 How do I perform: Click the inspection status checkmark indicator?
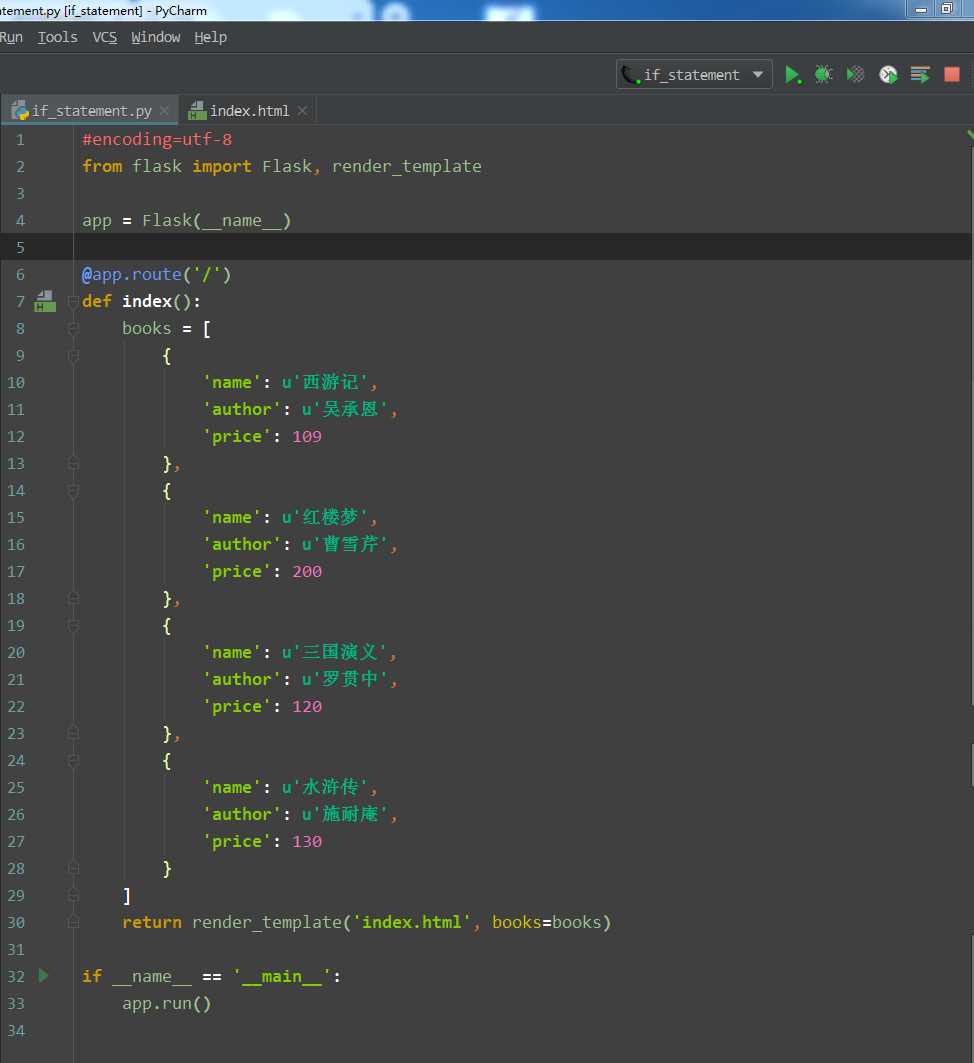(970, 134)
